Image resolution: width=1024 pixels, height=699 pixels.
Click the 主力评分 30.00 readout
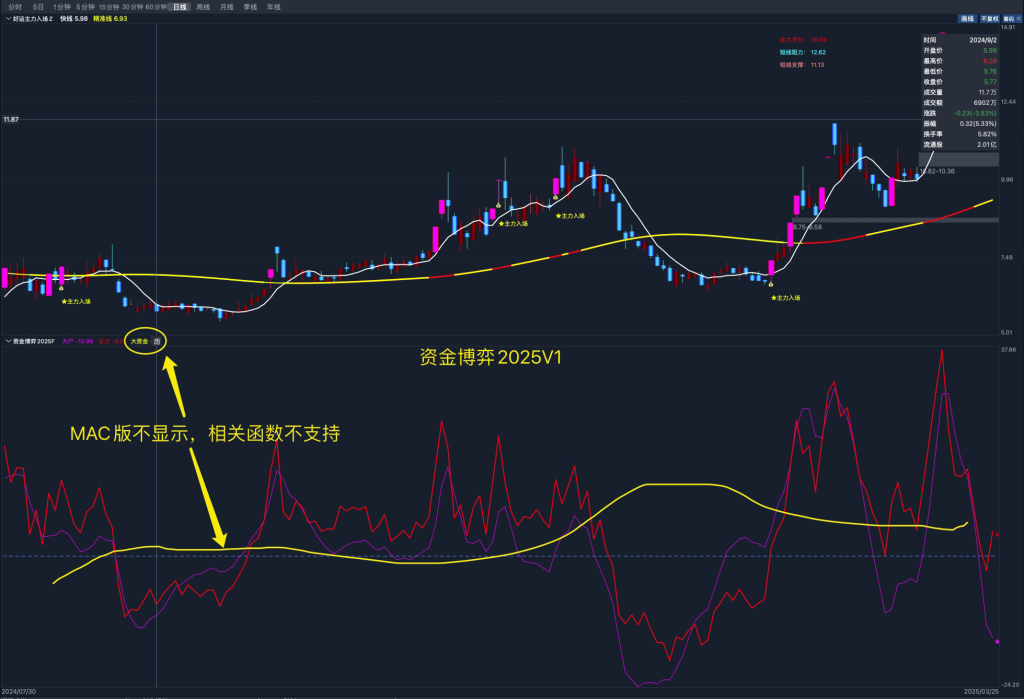pyautogui.click(x=803, y=40)
